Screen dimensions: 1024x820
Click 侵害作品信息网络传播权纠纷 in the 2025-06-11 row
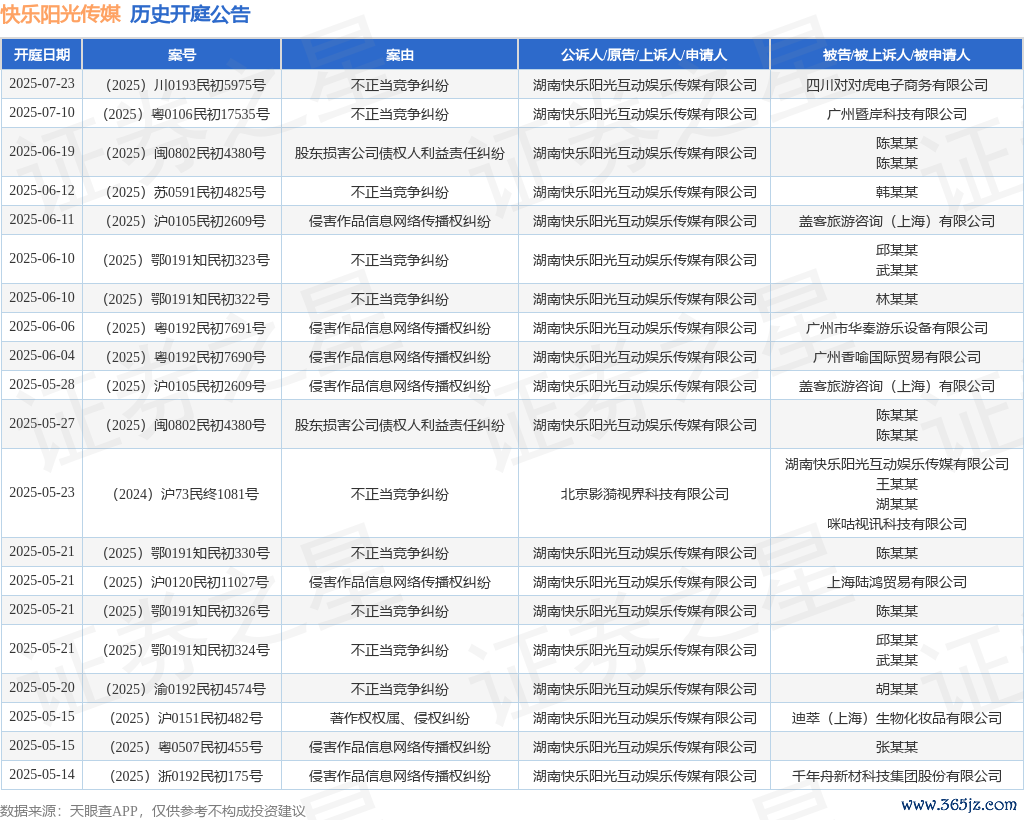(400, 221)
